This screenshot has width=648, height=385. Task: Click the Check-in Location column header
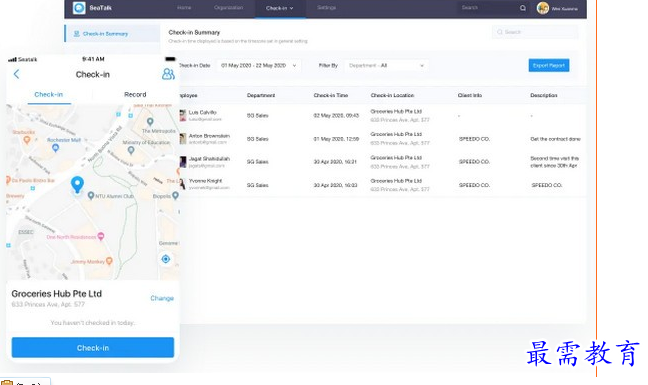pos(392,95)
